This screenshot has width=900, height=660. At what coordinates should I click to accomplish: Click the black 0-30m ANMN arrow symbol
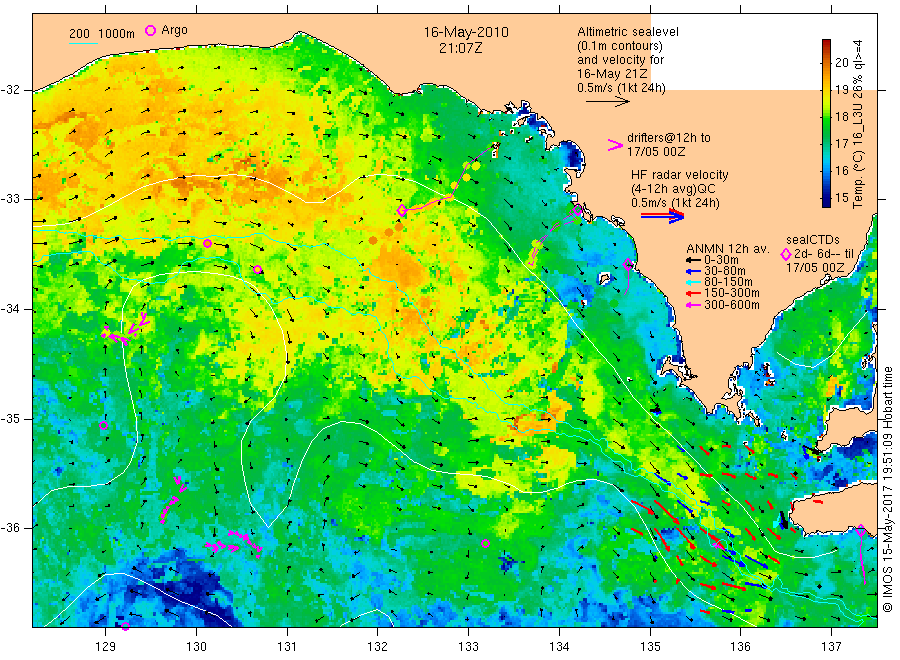coord(694,260)
